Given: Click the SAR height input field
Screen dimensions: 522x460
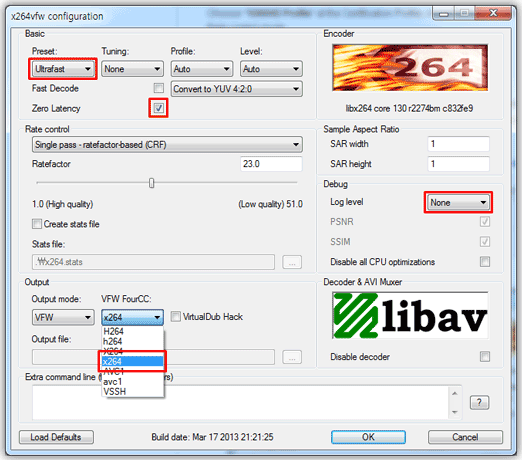Looking at the screenshot, I should point(458,164).
